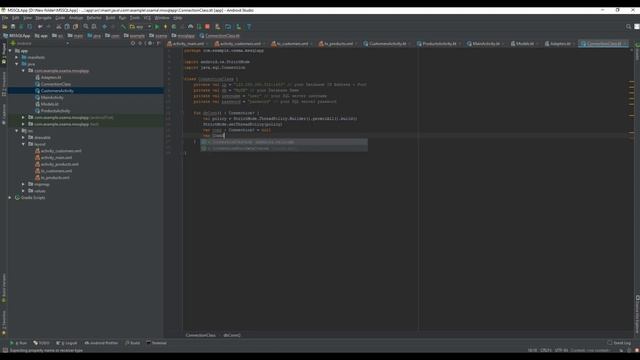Viewport: 640px width, 360px height.
Task: Choose the first code completion suggestion
Action: (284, 142)
